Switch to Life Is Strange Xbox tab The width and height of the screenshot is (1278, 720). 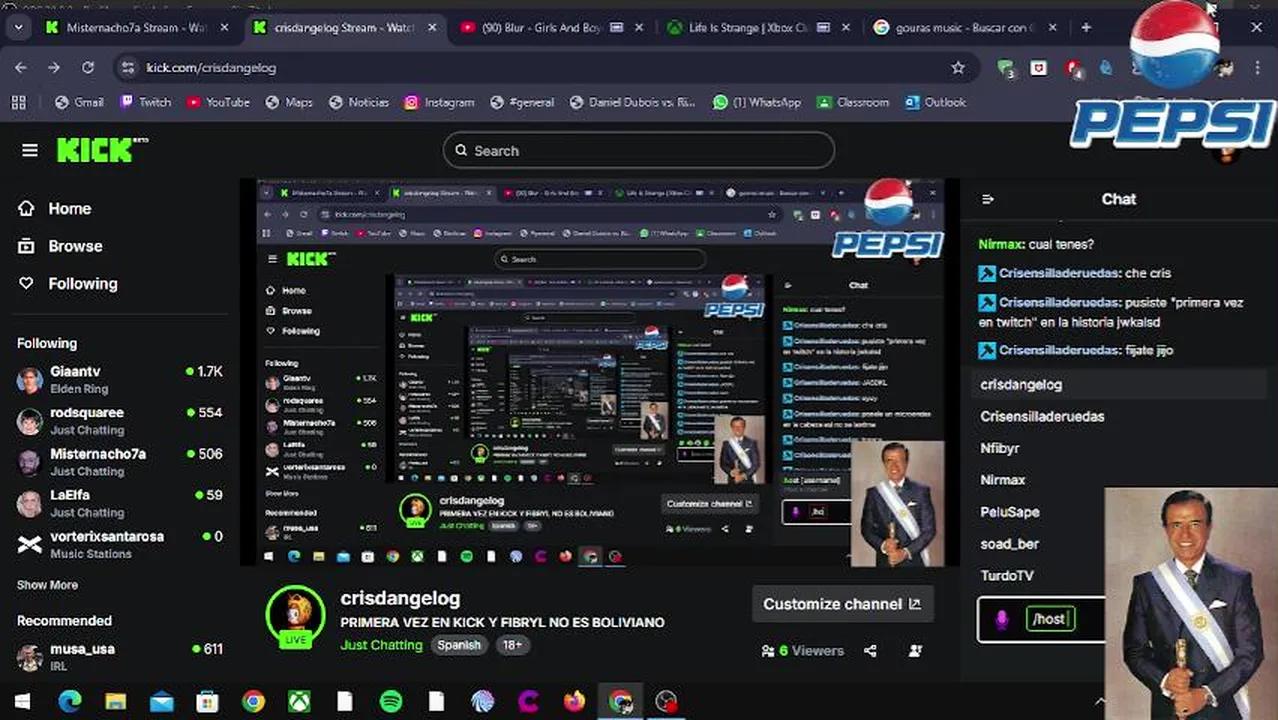(750, 28)
